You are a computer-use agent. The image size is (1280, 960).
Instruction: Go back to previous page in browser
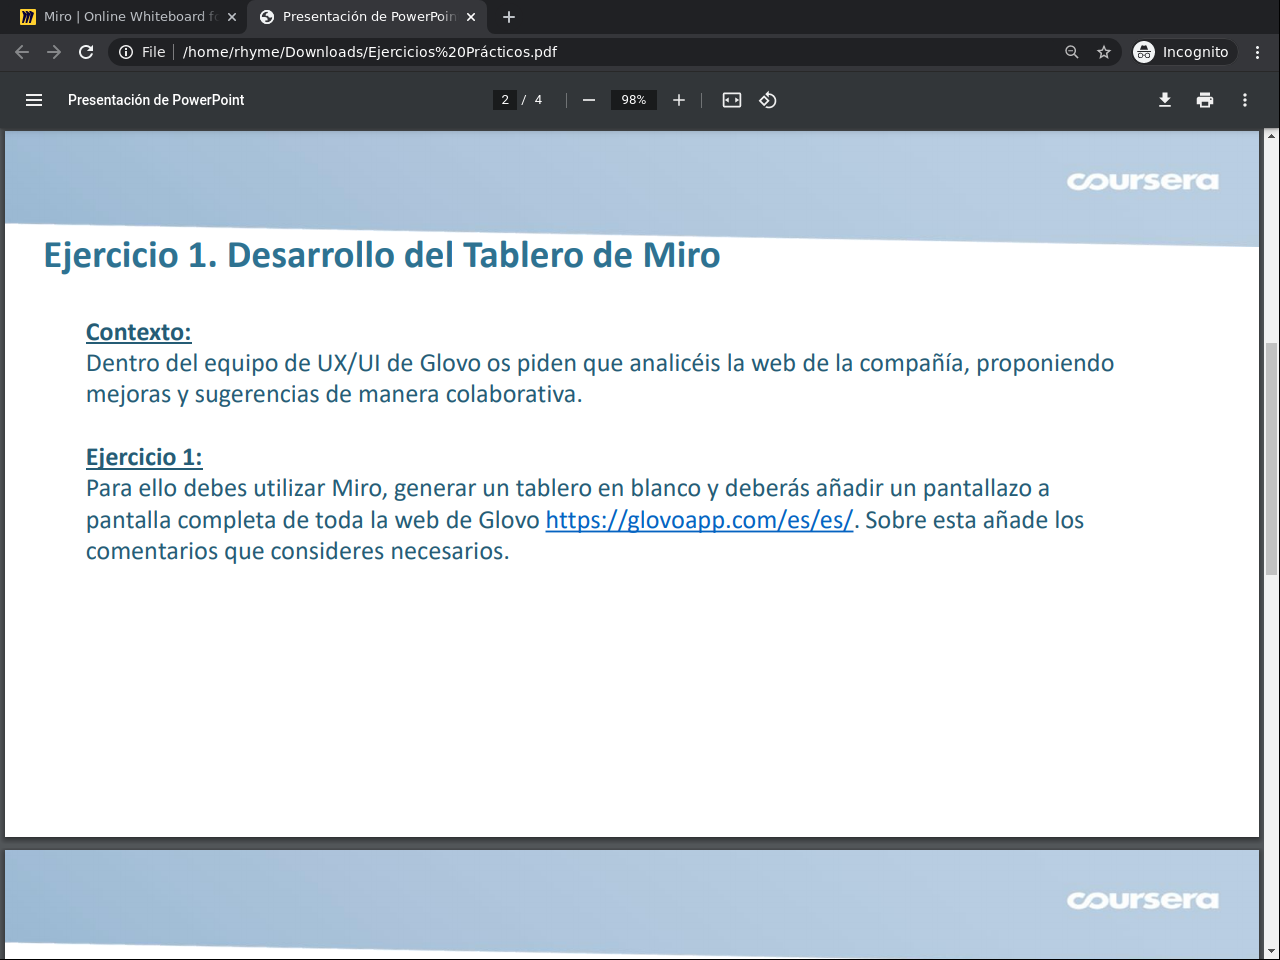pos(22,52)
